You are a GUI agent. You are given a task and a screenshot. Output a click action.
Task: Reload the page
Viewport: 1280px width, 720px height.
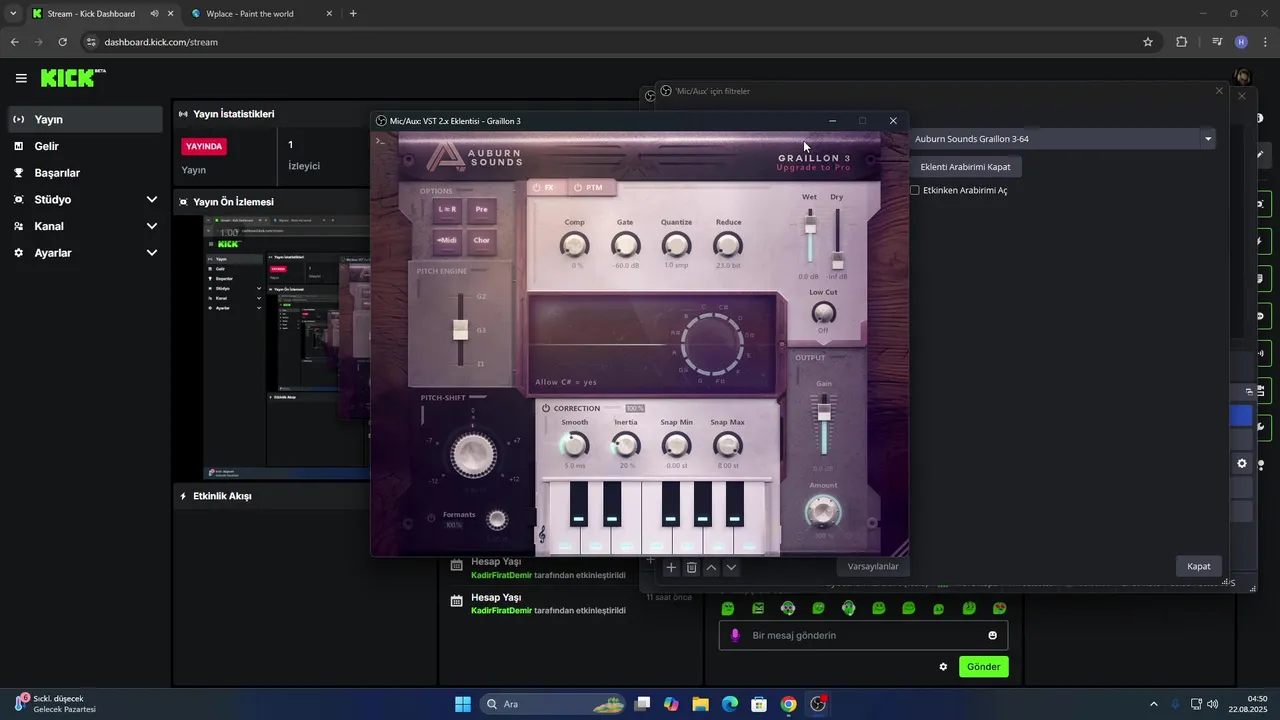pyautogui.click(x=62, y=42)
